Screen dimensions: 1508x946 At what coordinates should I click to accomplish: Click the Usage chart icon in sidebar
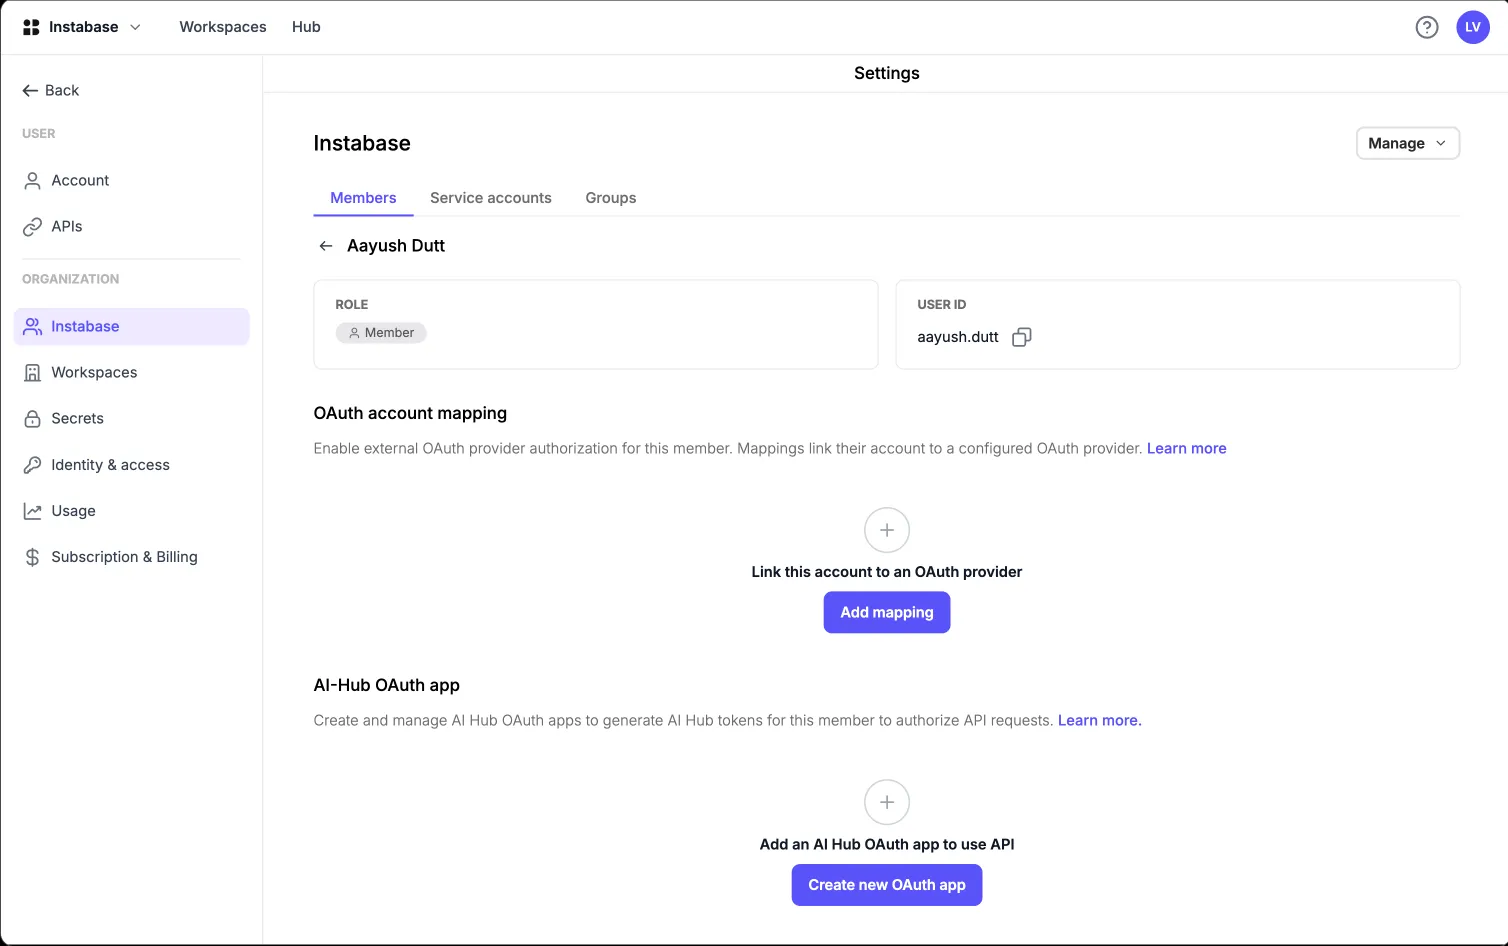33,511
